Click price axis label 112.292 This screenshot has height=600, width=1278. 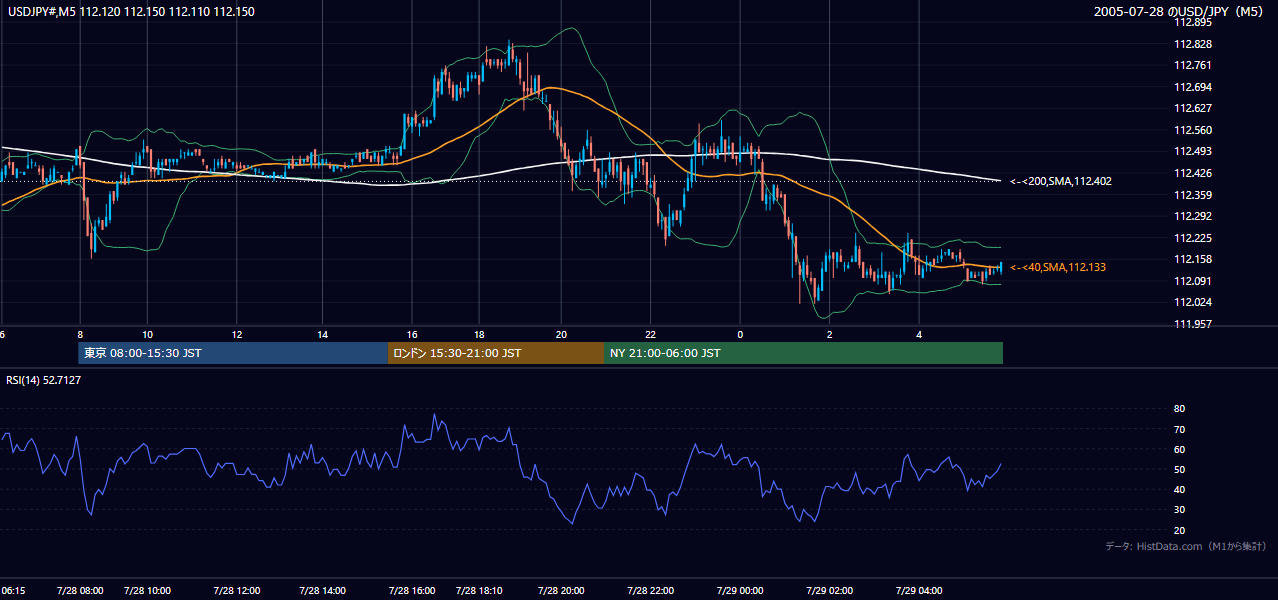1192,216
